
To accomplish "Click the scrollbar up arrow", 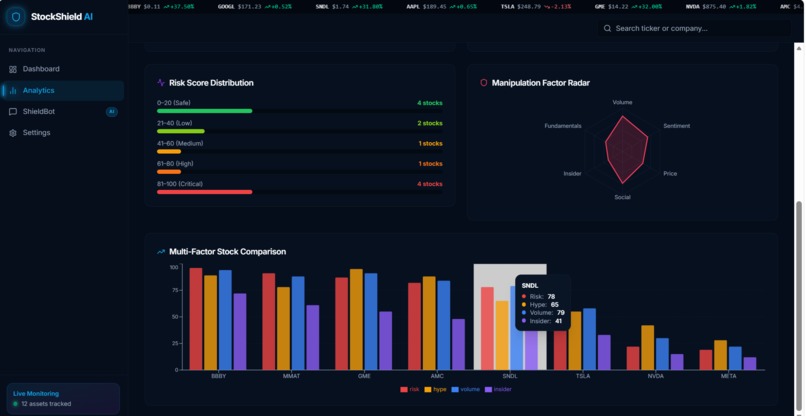I will click(799, 48).
